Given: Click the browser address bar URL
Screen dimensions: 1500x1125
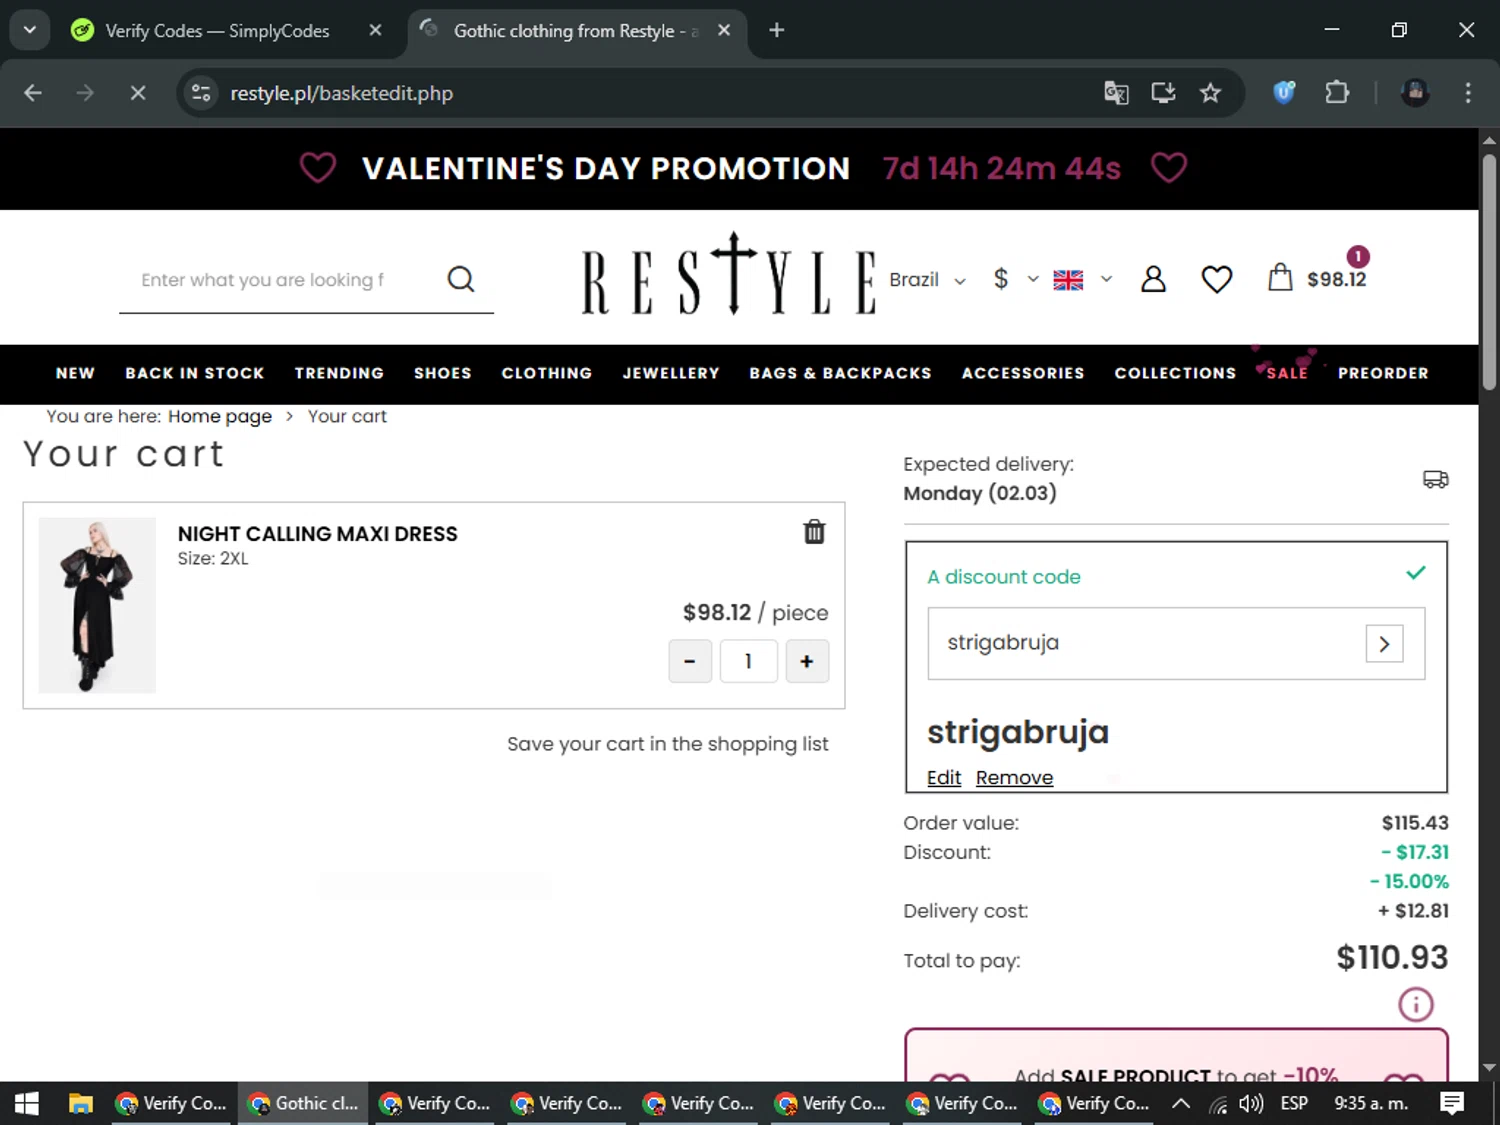Looking at the screenshot, I should click(x=341, y=93).
